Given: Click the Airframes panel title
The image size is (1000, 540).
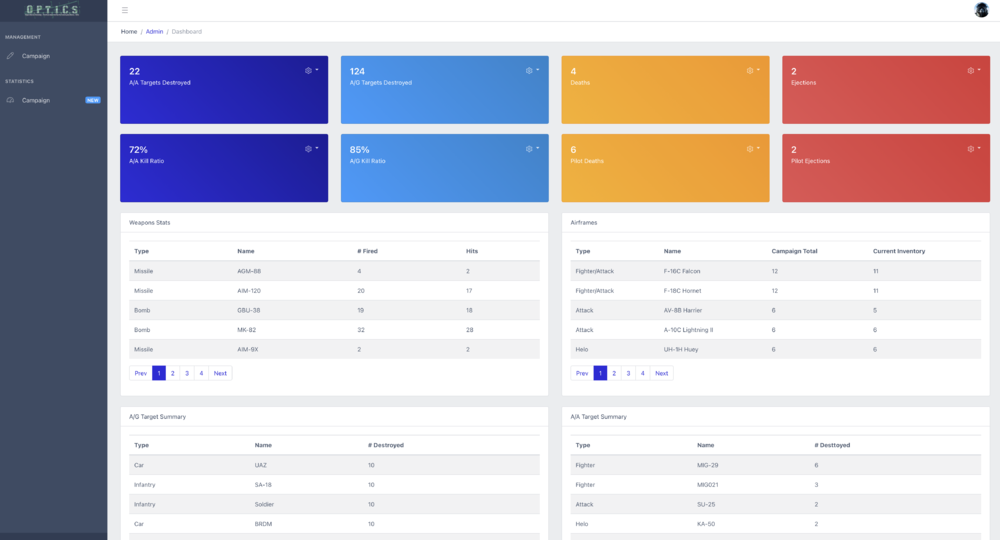Looking at the screenshot, I should [584, 223].
